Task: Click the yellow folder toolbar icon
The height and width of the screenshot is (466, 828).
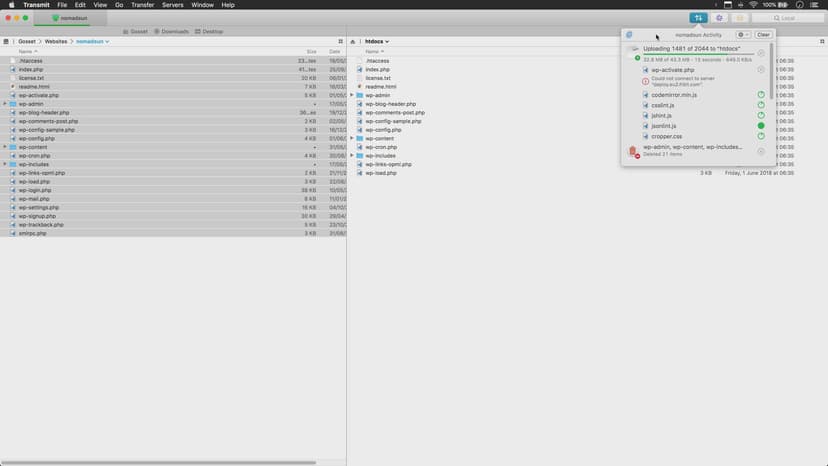Action: click(x=740, y=18)
